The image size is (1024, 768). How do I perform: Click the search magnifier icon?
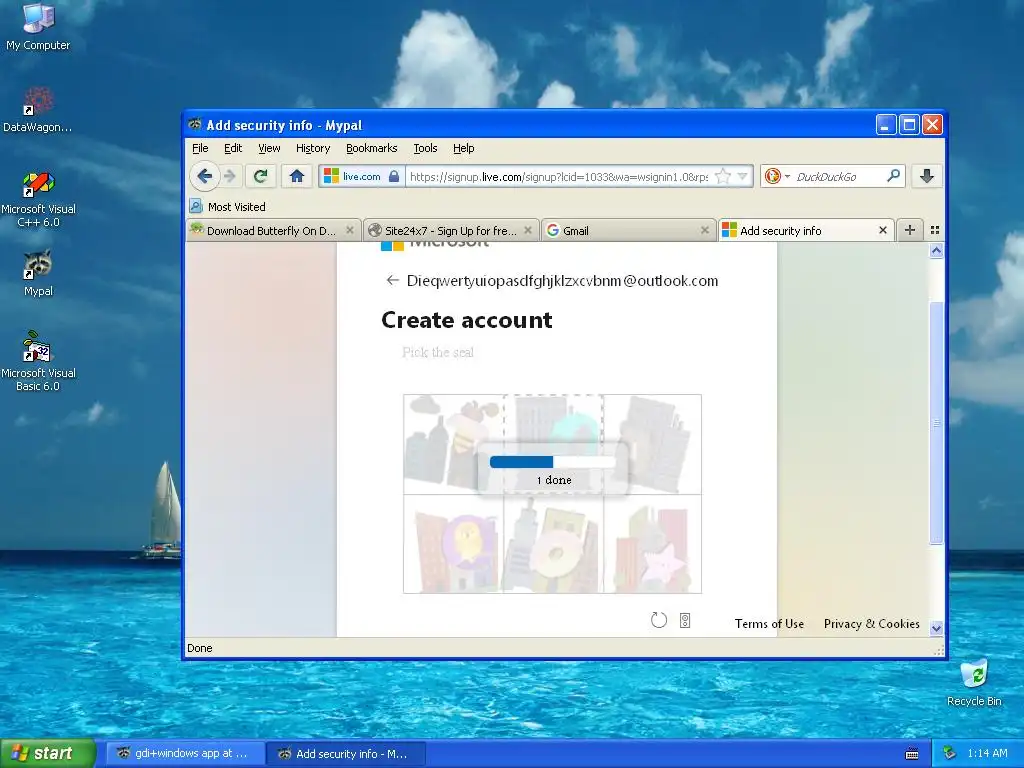point(893,176)
